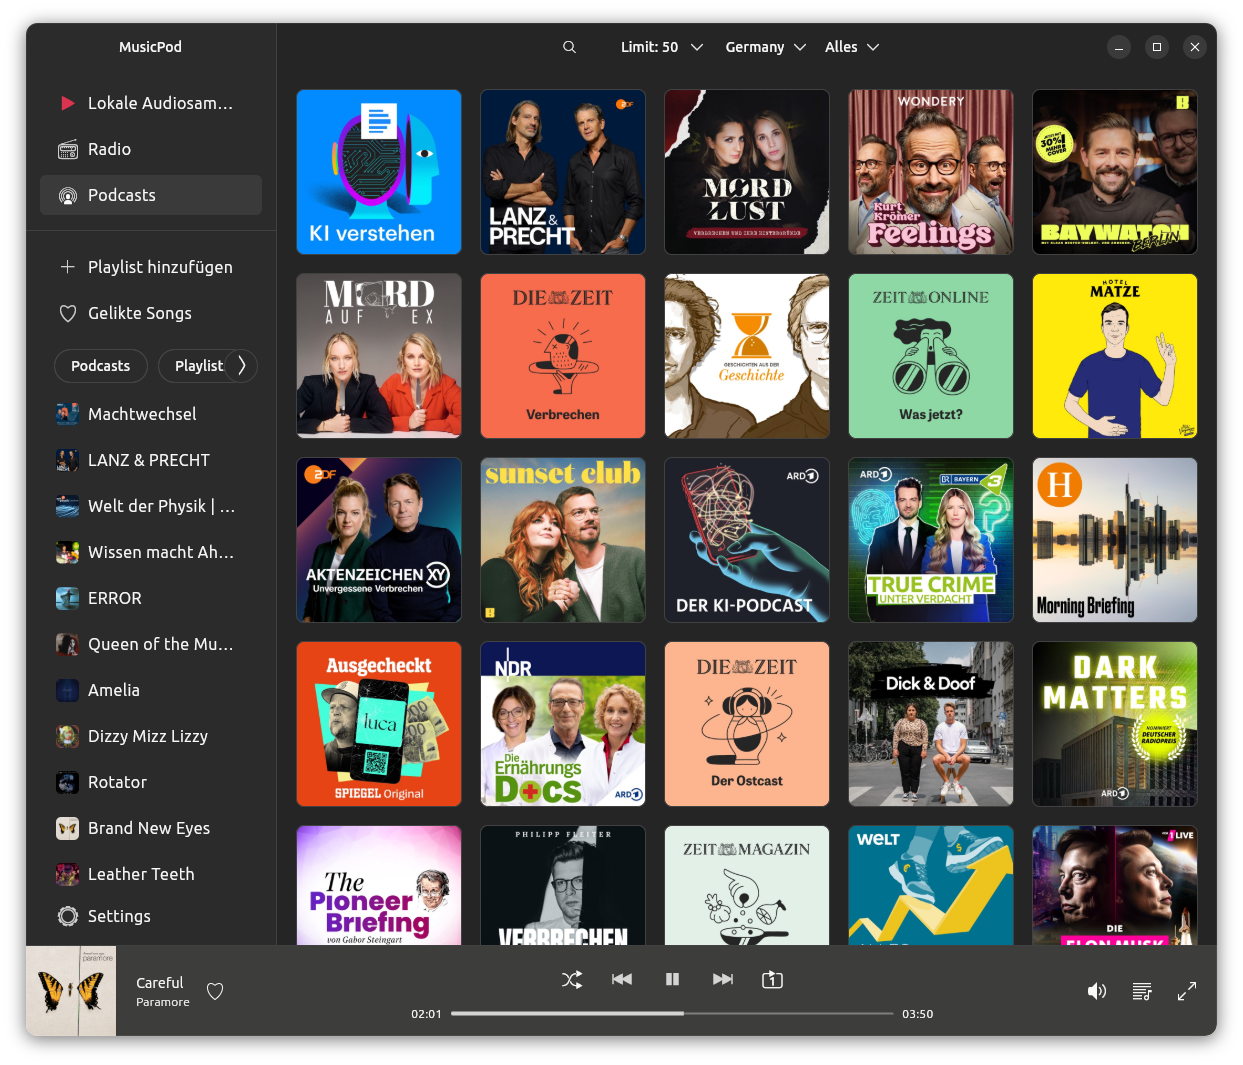
Task: Open the playback queue icon
Action: pos(1142,991)
